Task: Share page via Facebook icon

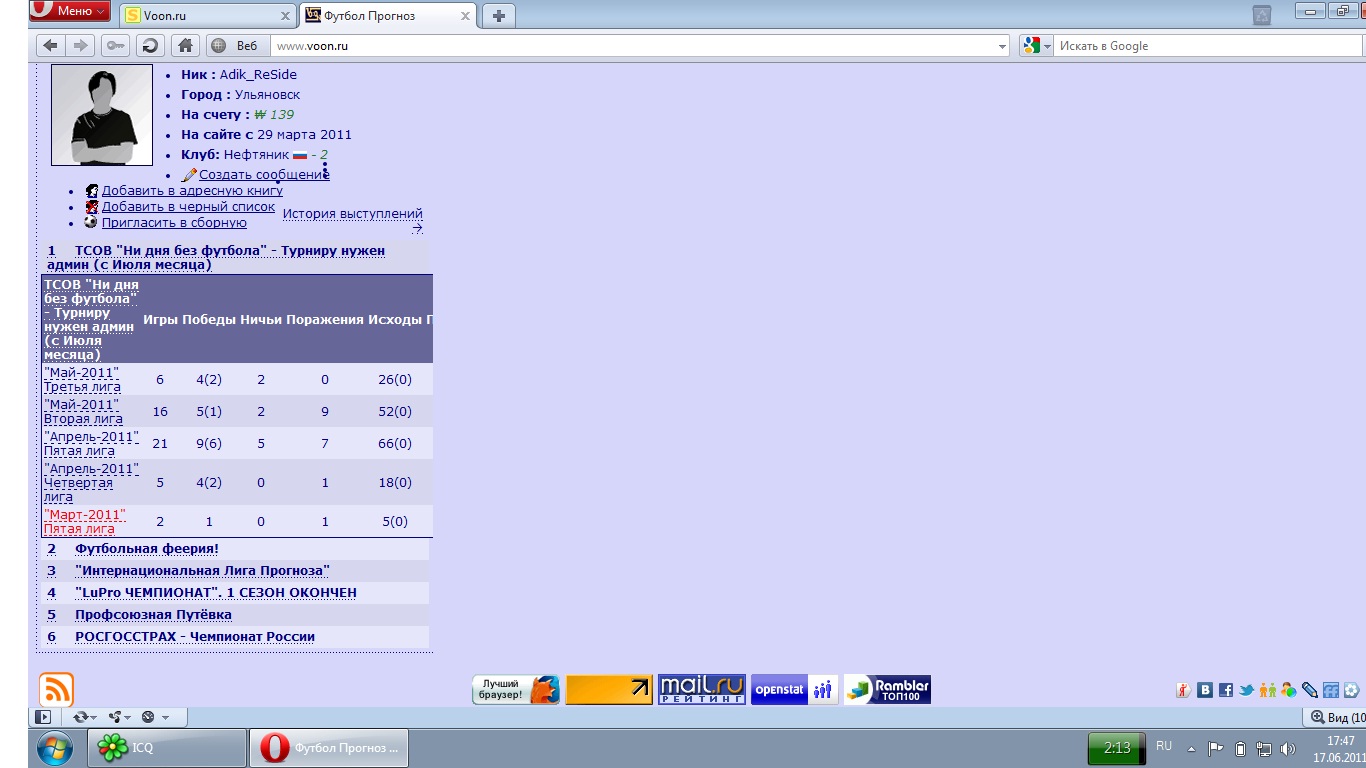Action: [x=1226, y=690]
